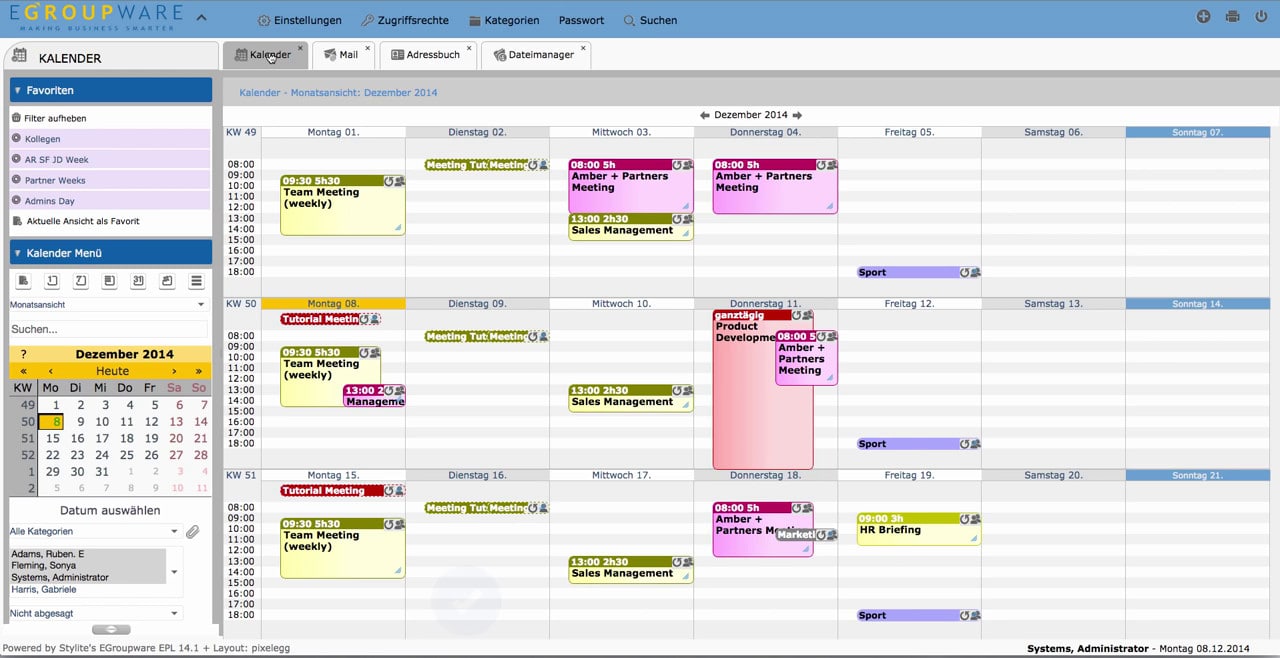Open month view icon showing 31

pos(139,281)
